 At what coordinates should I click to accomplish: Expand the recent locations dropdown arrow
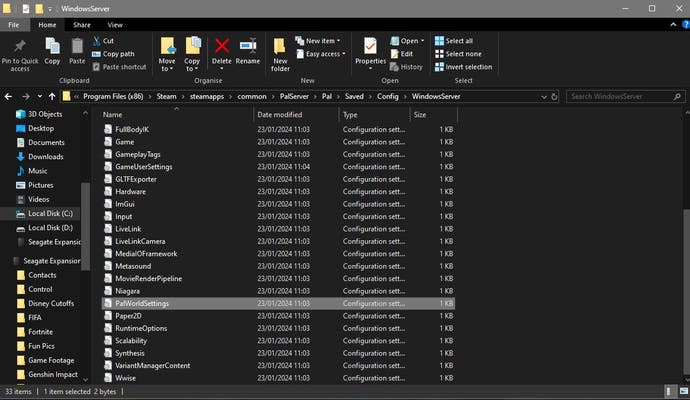point(40,96)
